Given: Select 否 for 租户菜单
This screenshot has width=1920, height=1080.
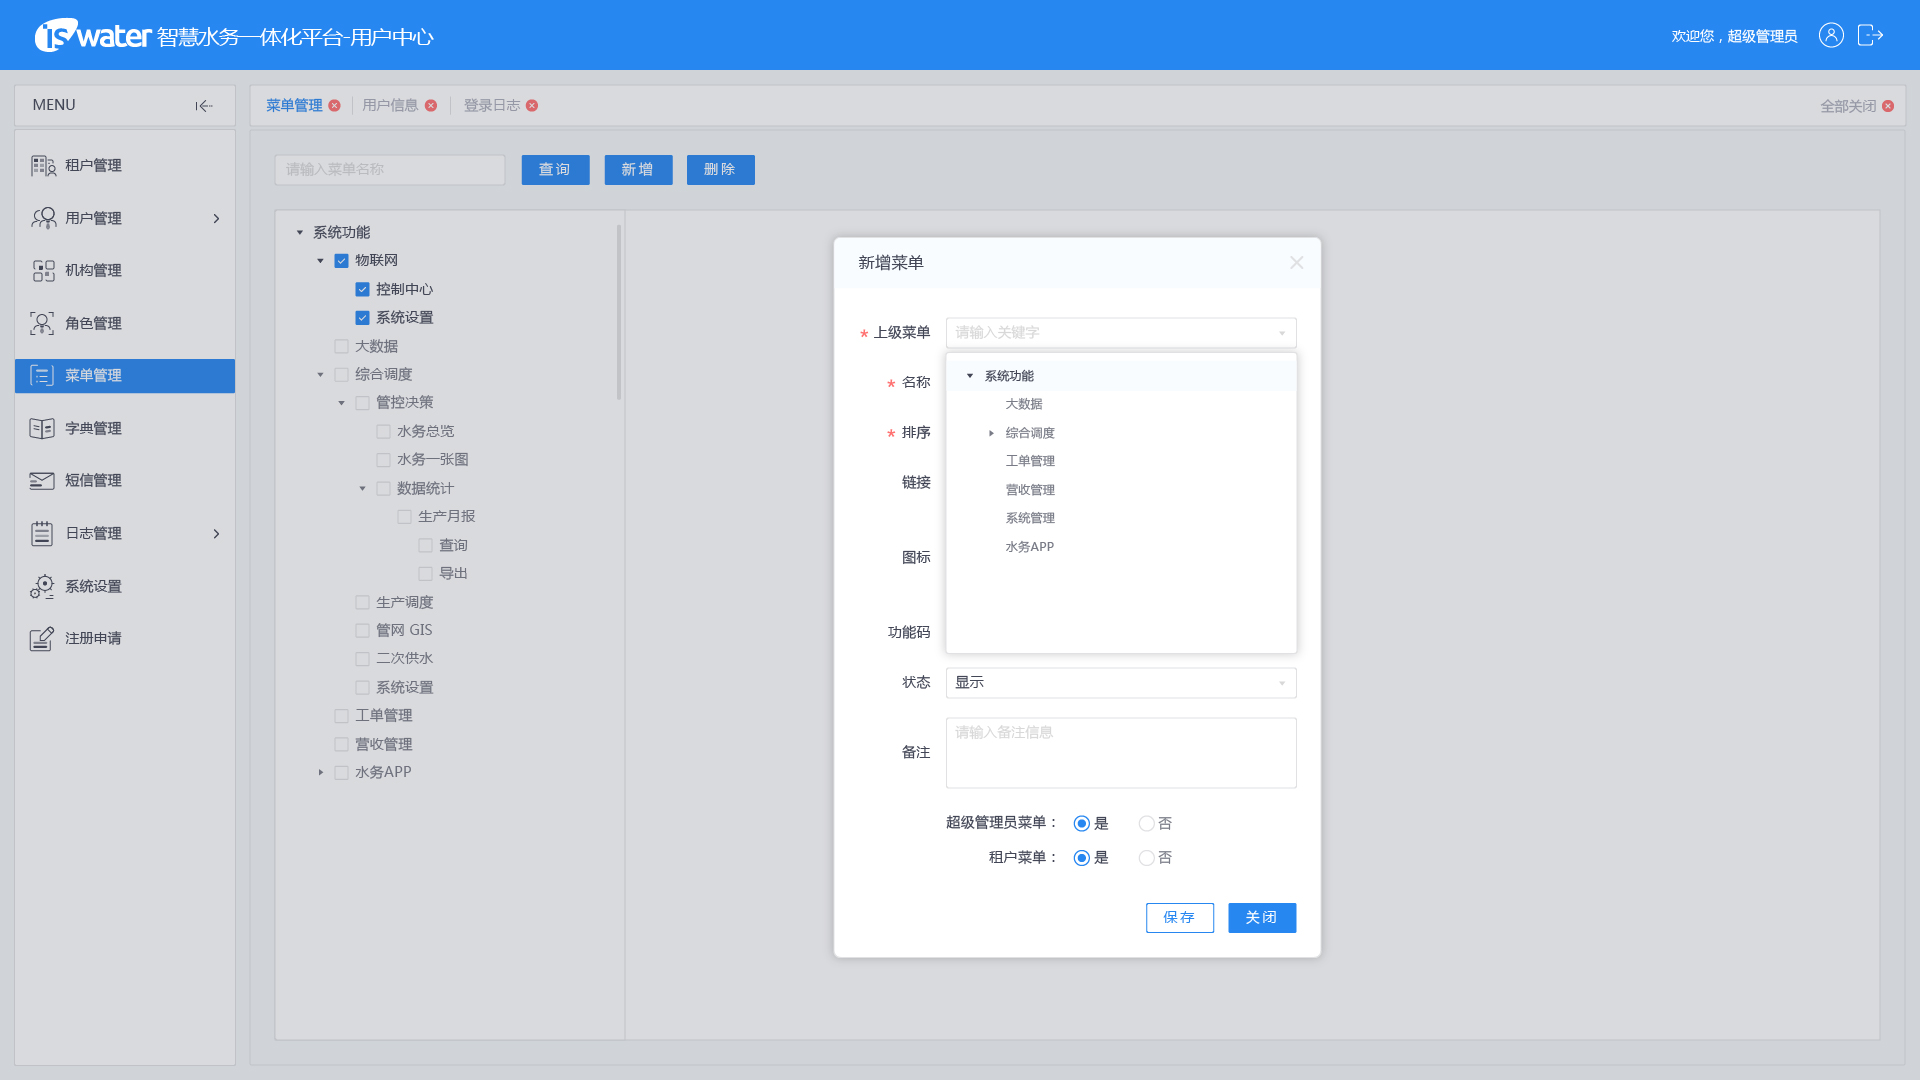Looking at the screenshot, I should pyautogui.click(x=1147, y=858).
